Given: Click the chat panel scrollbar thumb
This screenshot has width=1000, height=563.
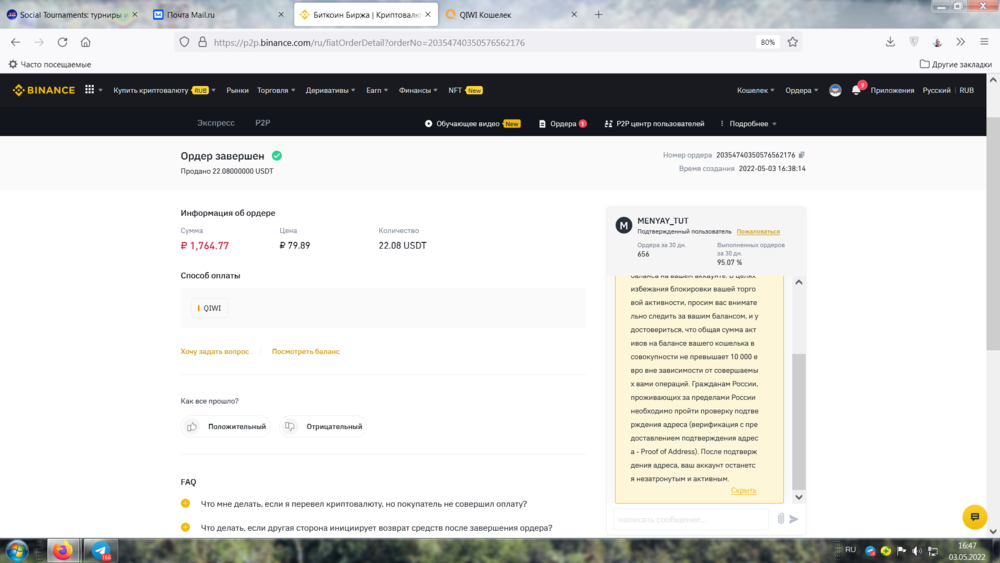Looking at the screenshot, I should [798, 421].
